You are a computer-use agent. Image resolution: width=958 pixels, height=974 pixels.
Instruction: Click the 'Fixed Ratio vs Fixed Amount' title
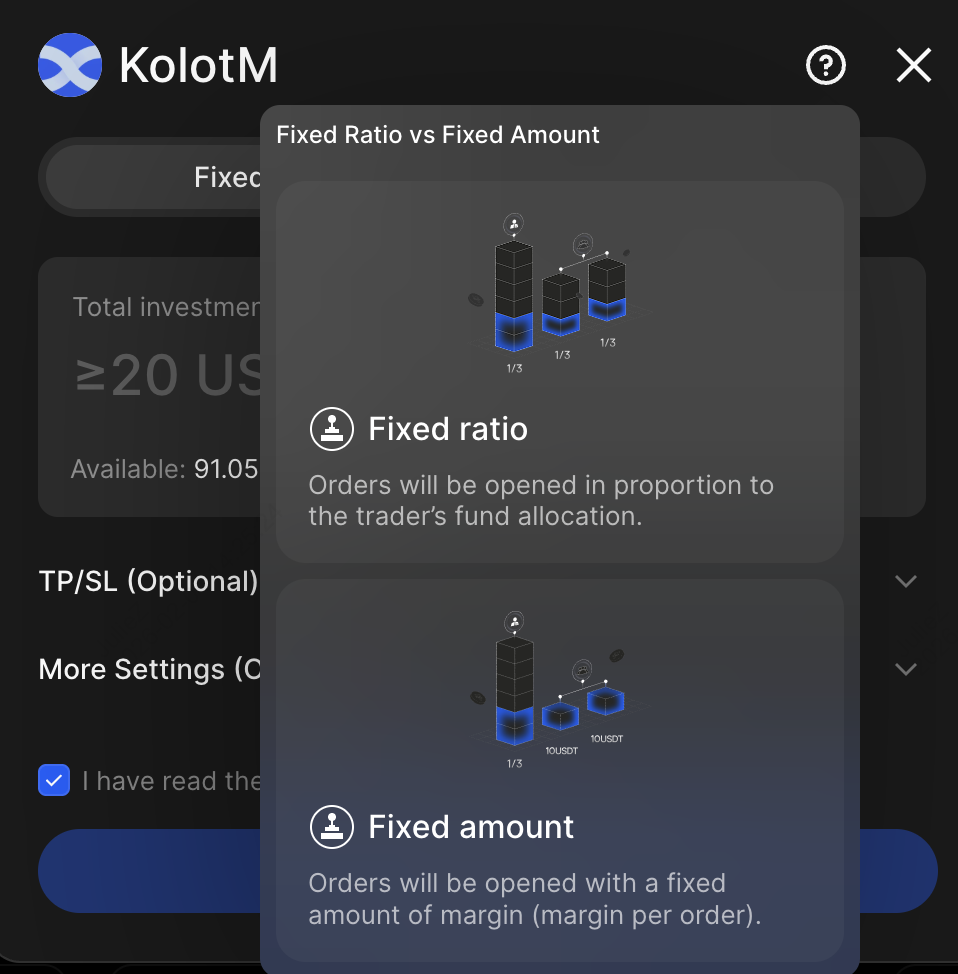438,135
